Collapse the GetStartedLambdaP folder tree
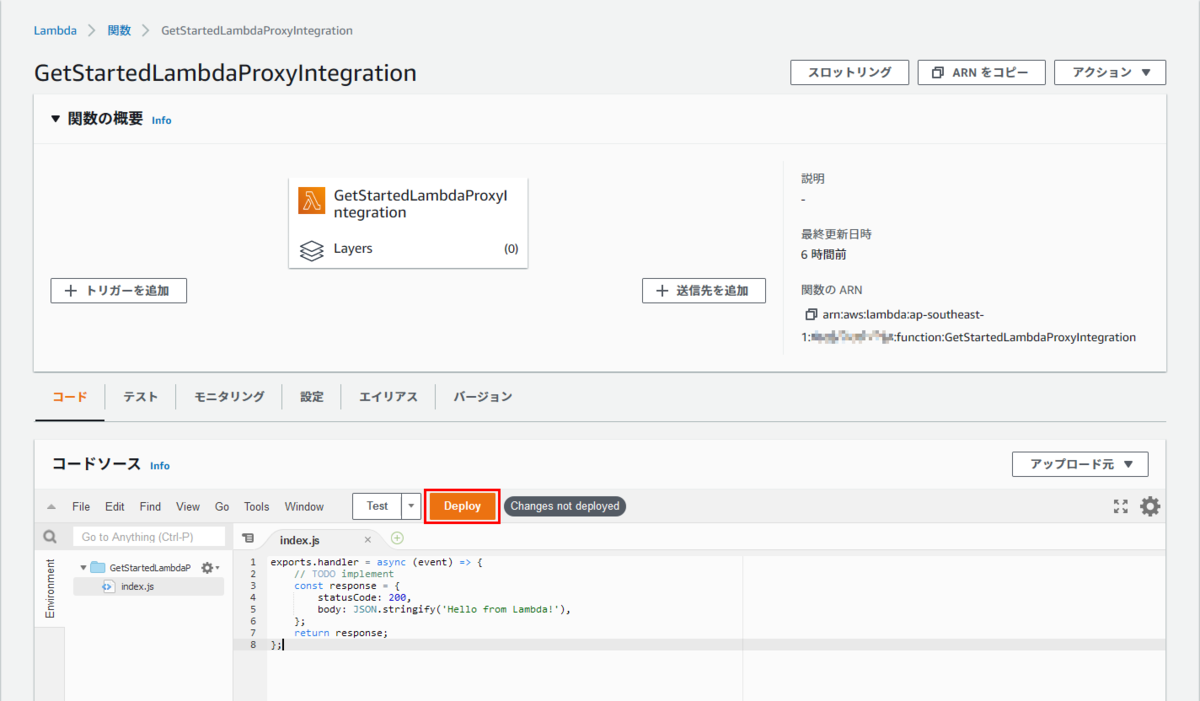The image size is (1200, 701). click(83, 567)
